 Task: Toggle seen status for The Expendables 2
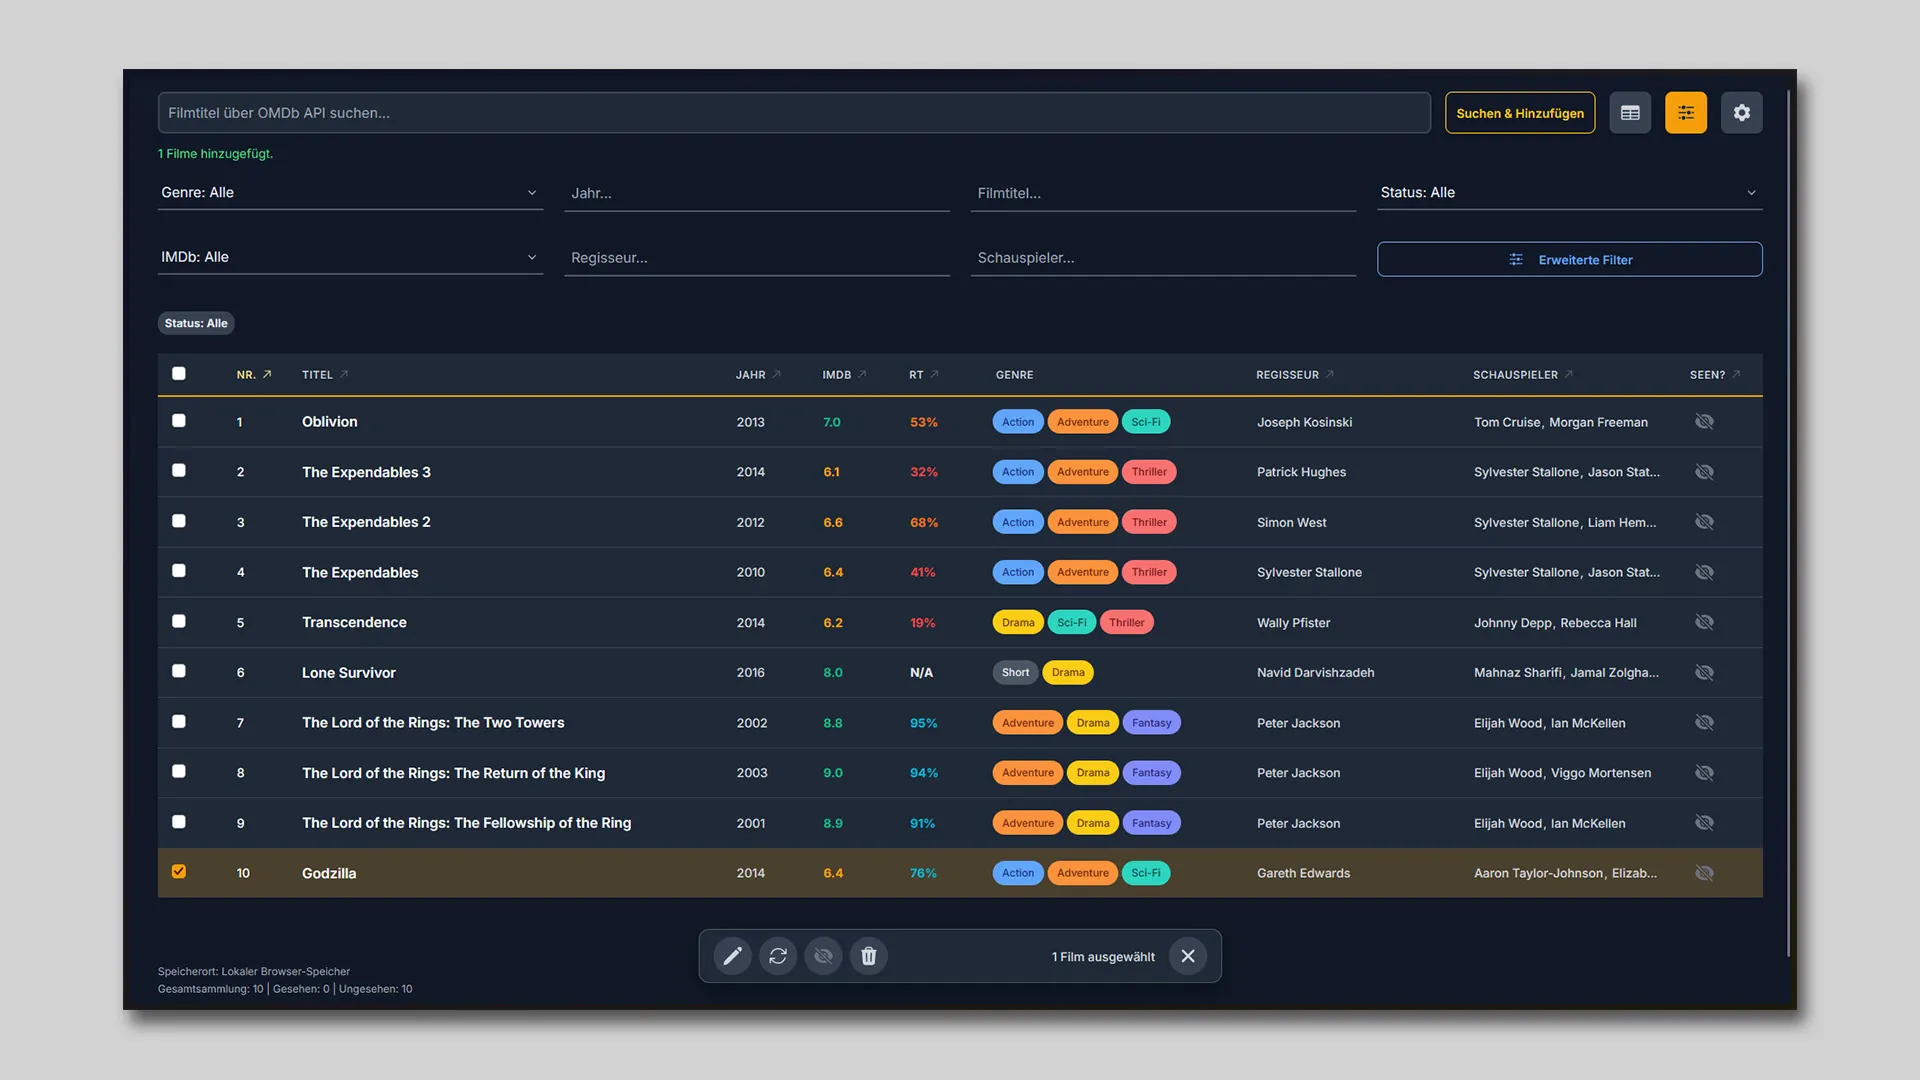(1705, 522)
